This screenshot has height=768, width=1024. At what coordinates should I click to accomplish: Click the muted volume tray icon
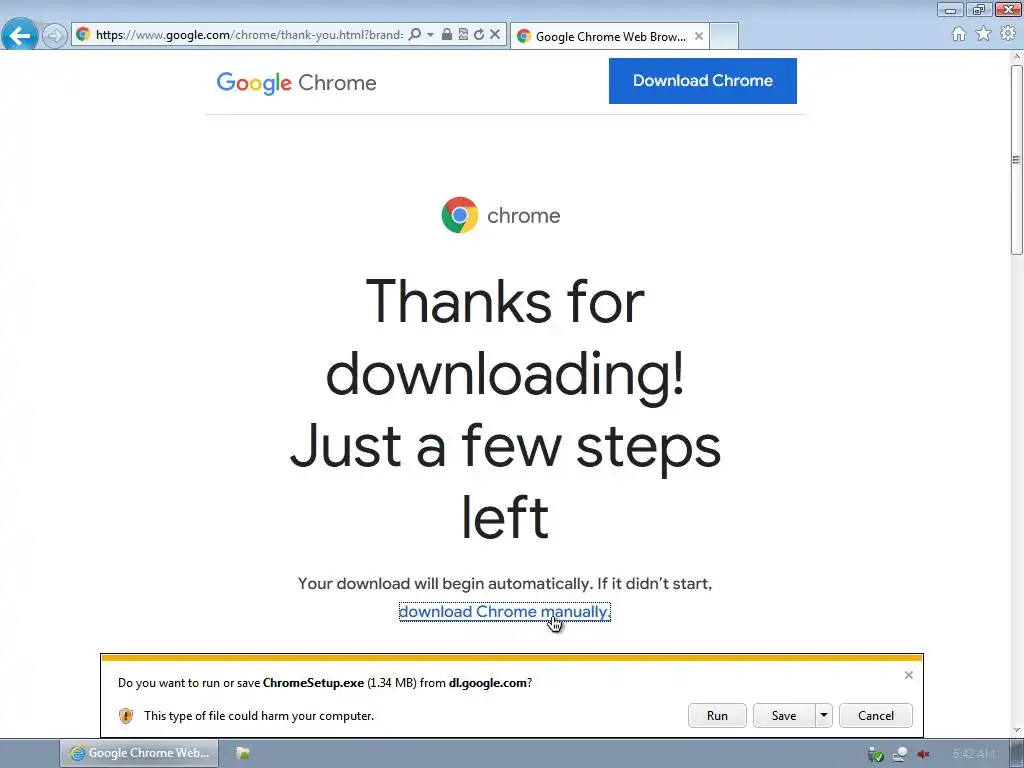pos(923,754)
